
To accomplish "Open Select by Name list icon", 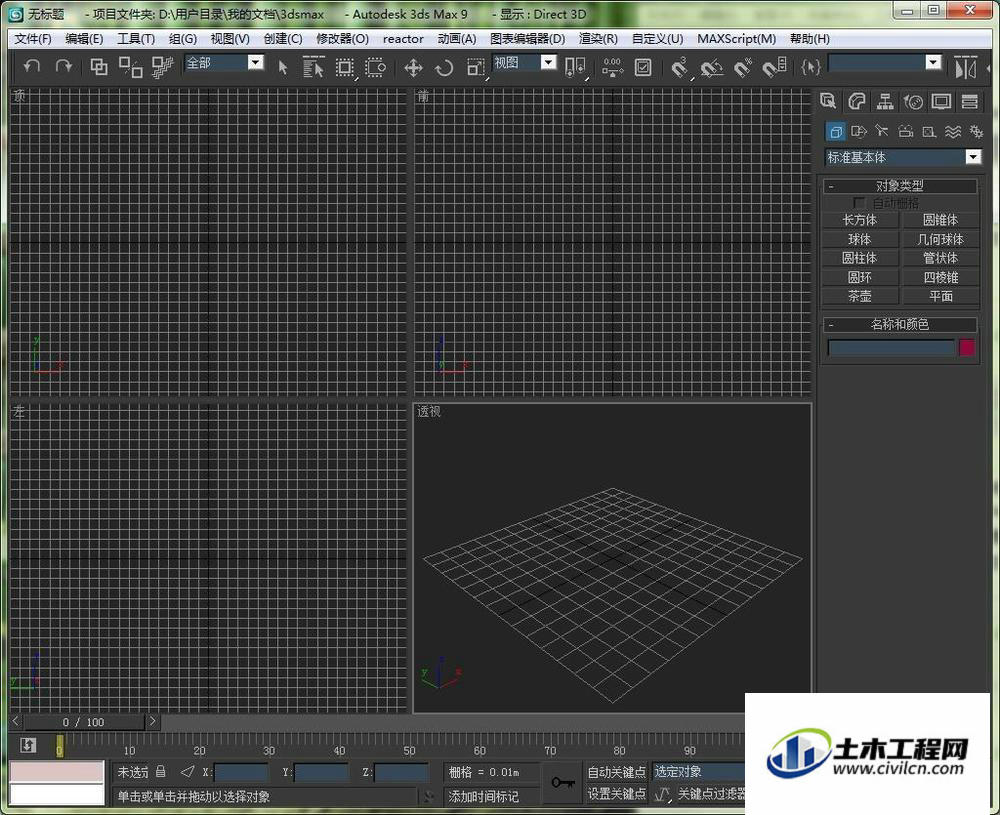I will tap(313, 67).
